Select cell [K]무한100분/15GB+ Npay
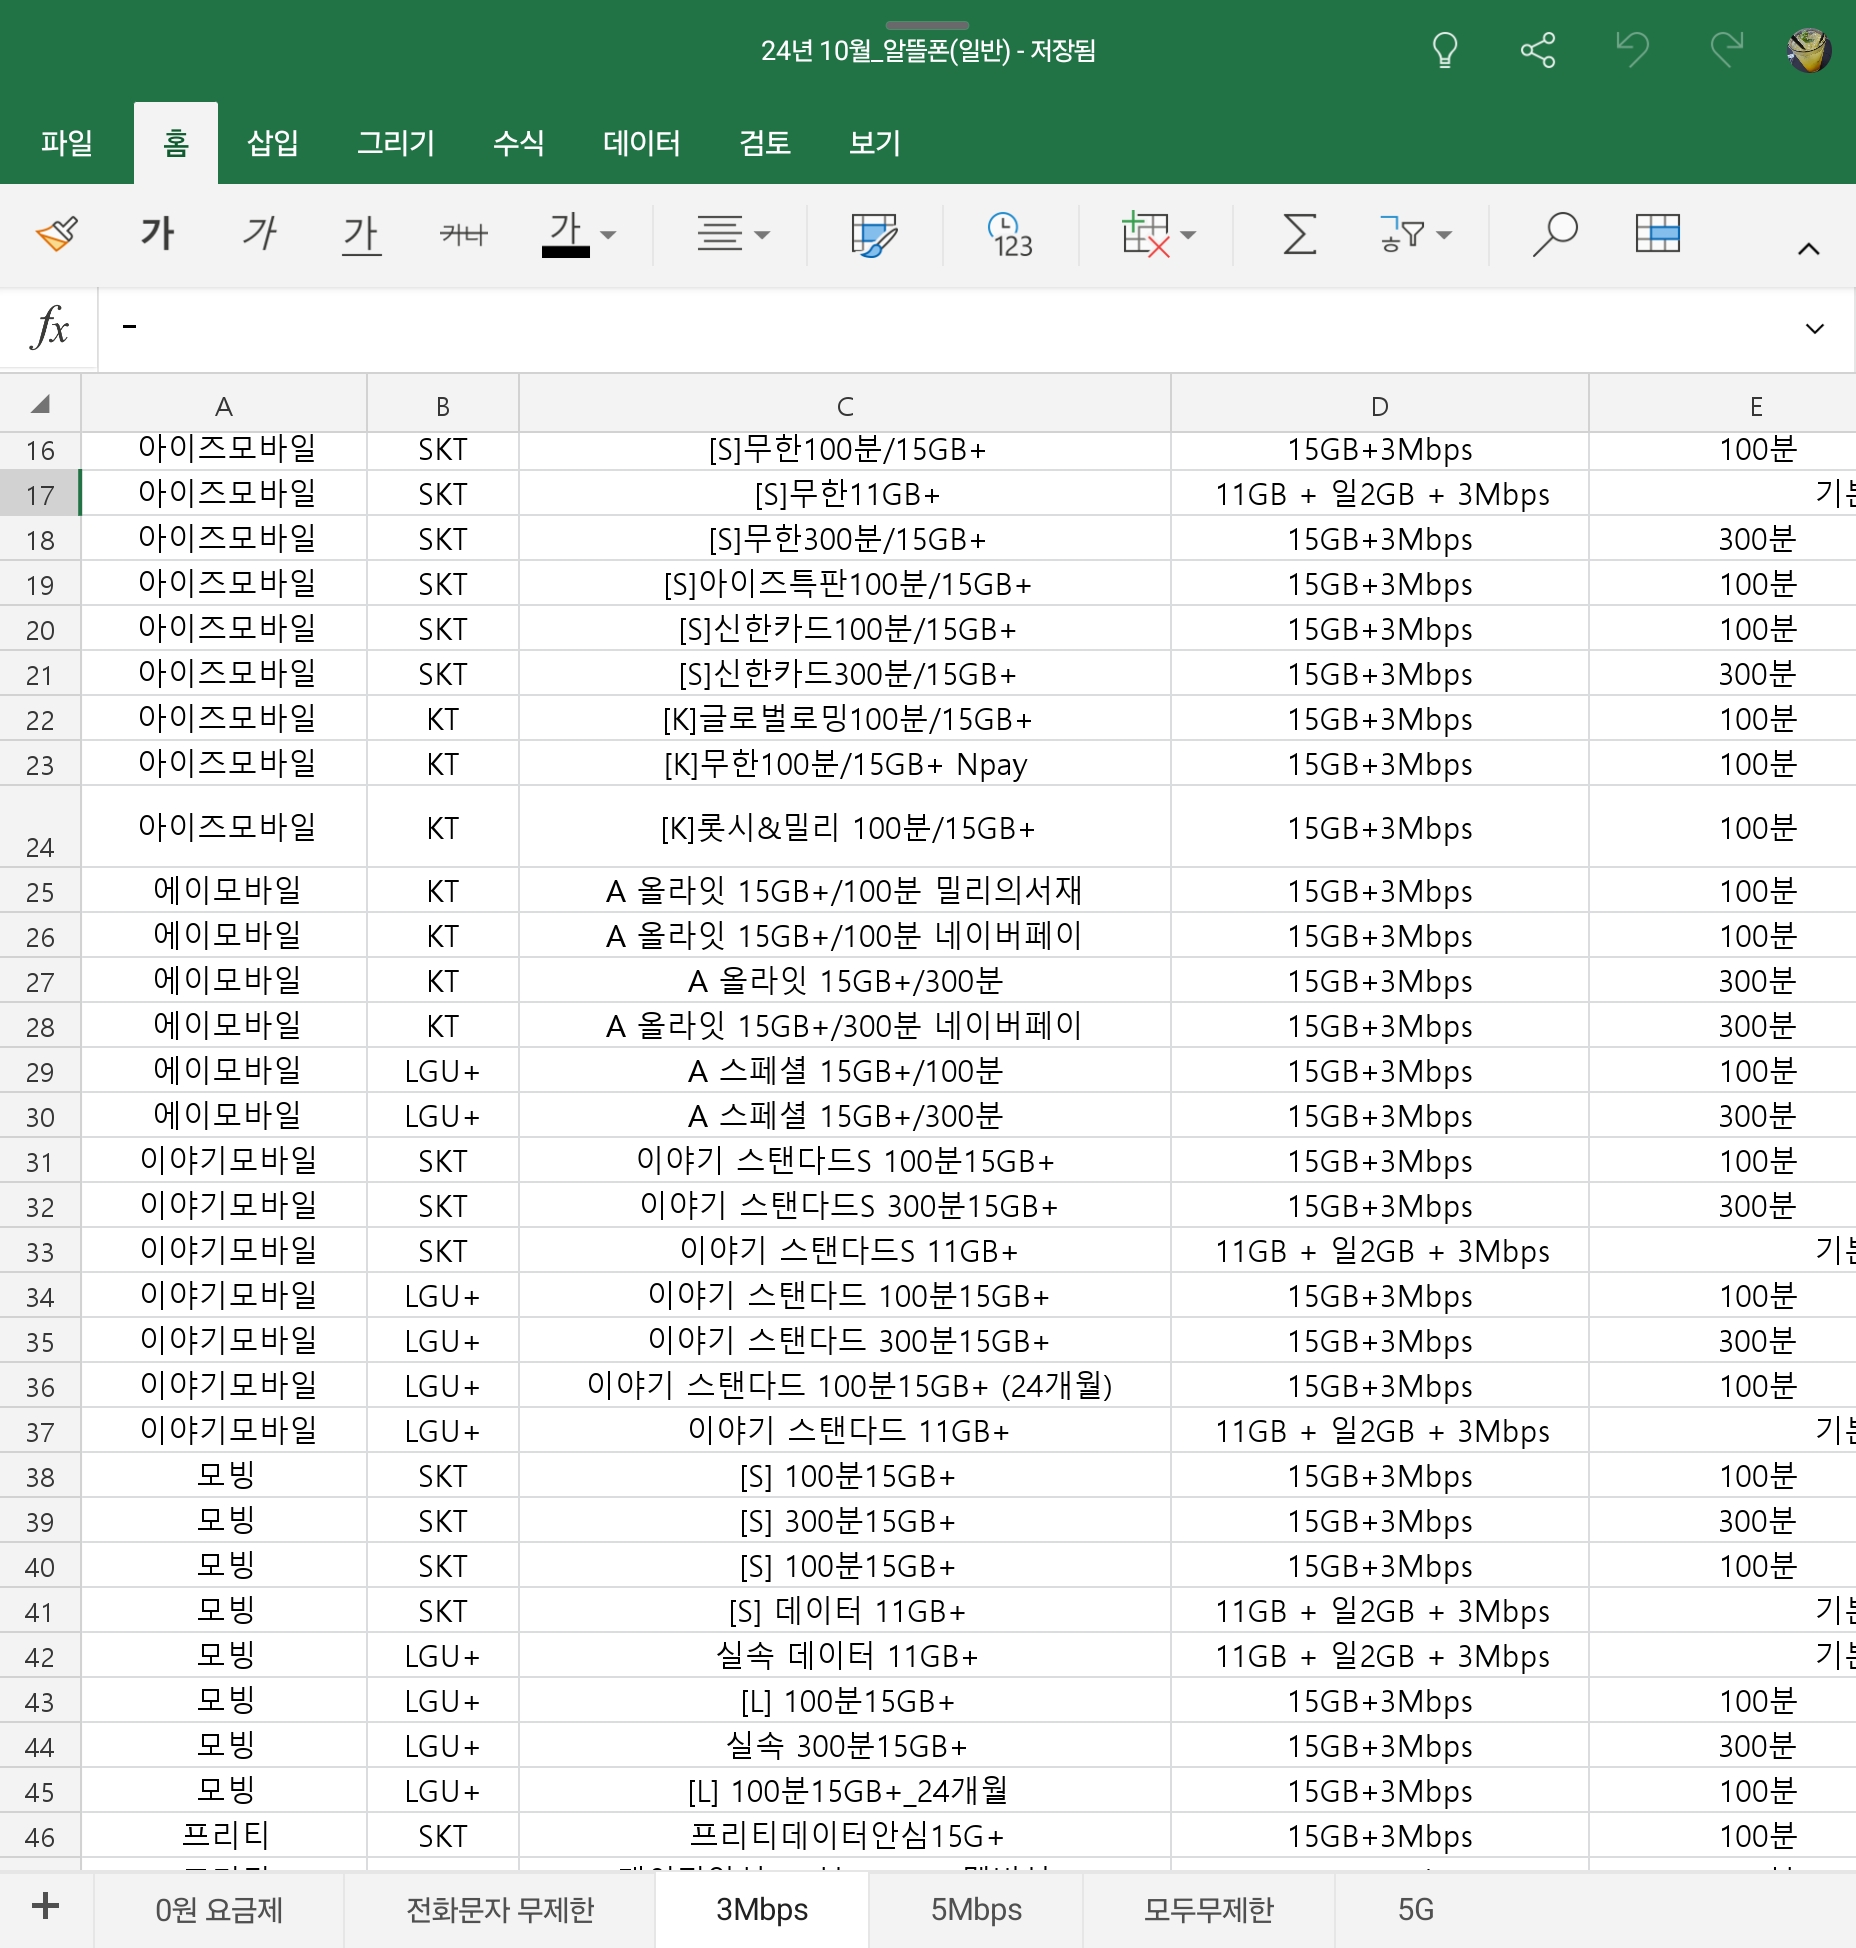1856x1948 pixels. pyautogui.click(x=845, y=764)
